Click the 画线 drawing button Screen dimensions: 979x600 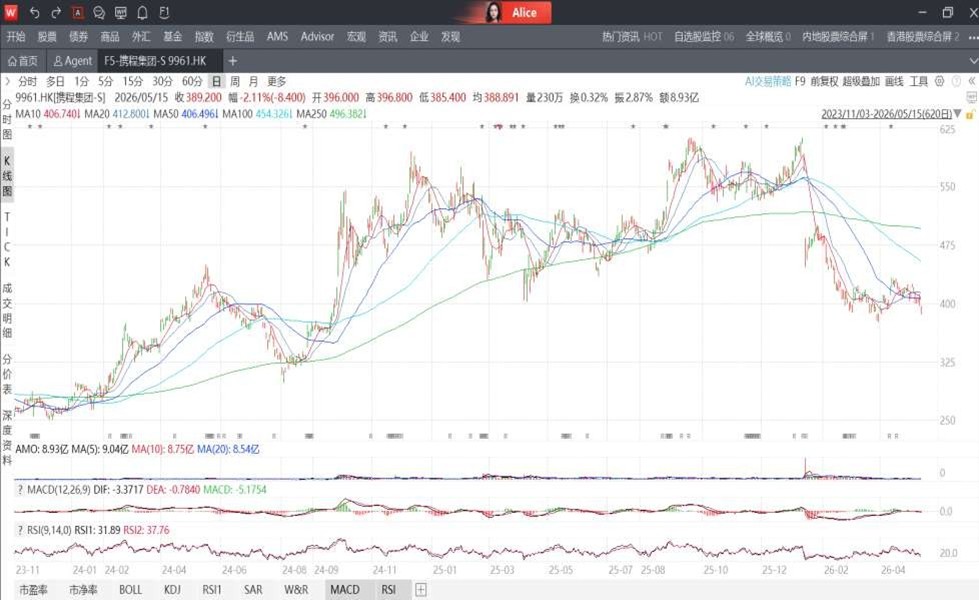click(x=893, y=81)
